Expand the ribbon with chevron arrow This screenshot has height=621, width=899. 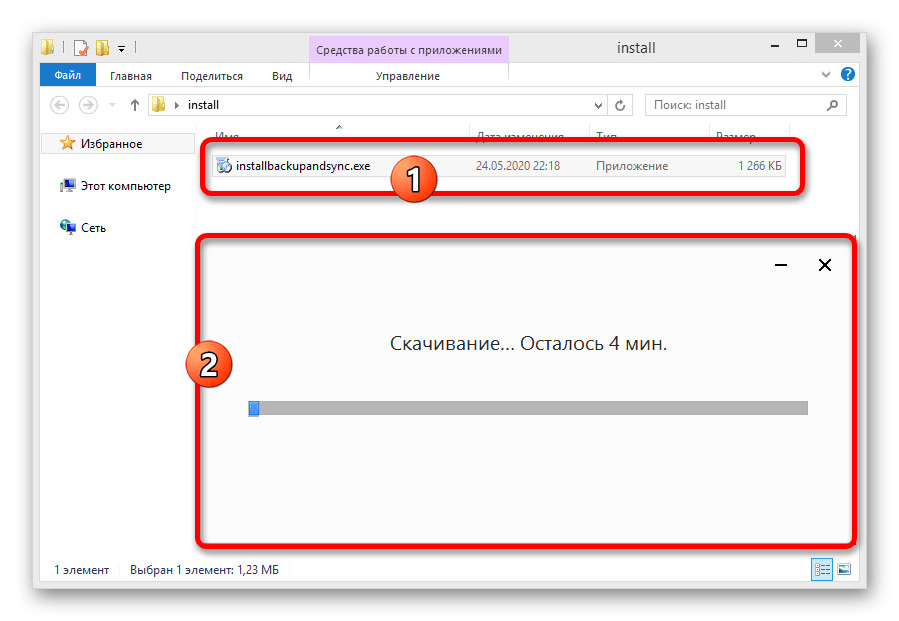(826, 75)
